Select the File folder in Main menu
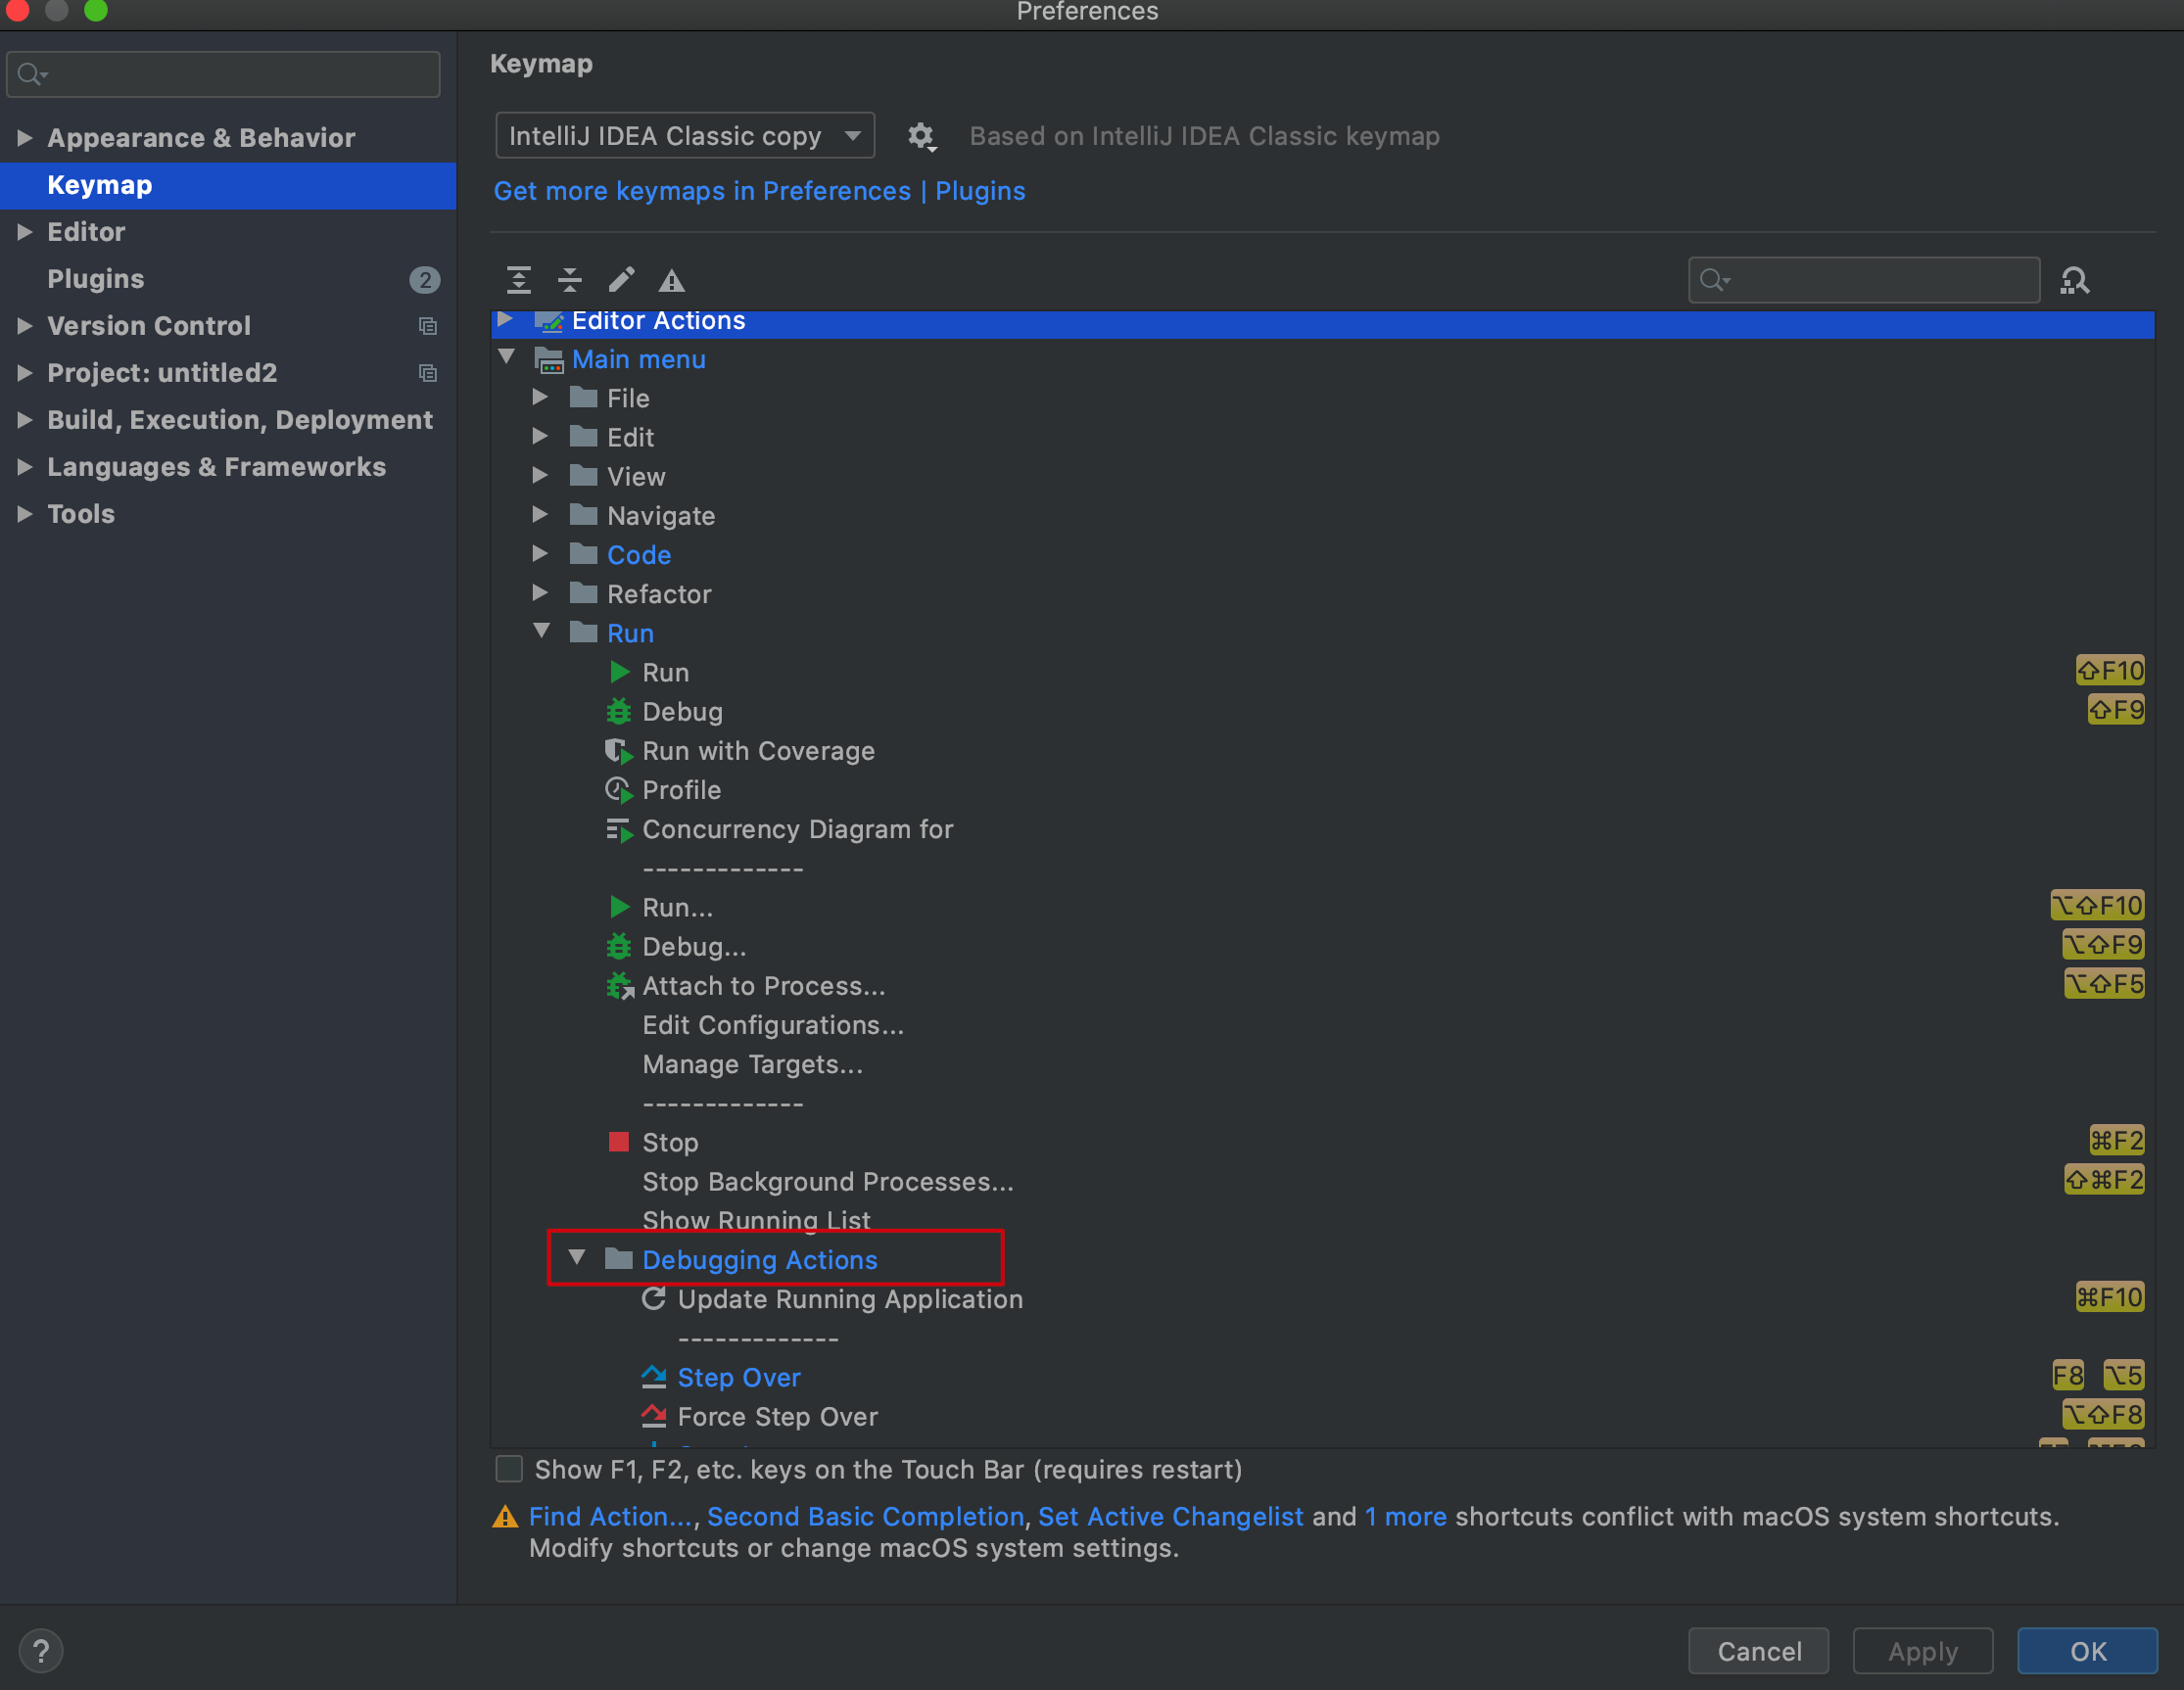Screen dimensions: 2184x1690 pos(1322,398)
